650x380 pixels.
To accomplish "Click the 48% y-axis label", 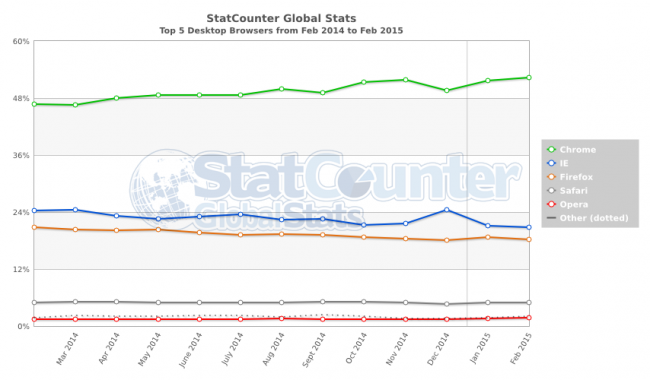I will click(21, 99).
